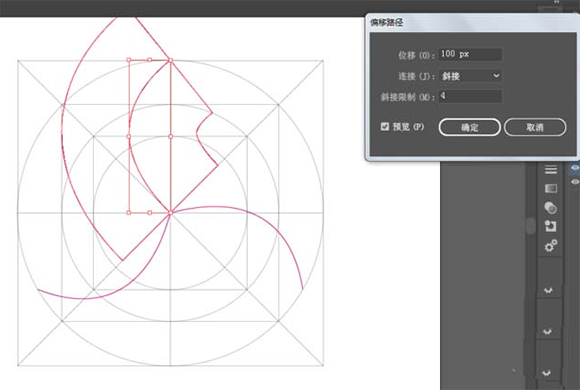580x390 pixels.
Task: Click the 斜接限制 (M) miter limit field
Action: (470, 96)
